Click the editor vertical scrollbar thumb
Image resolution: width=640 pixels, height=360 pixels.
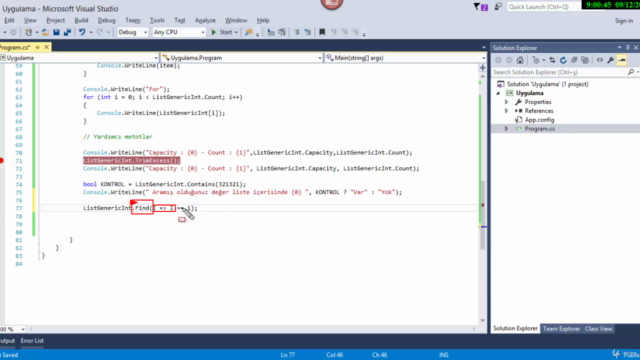pyautogui.click(x=483, y=214)
